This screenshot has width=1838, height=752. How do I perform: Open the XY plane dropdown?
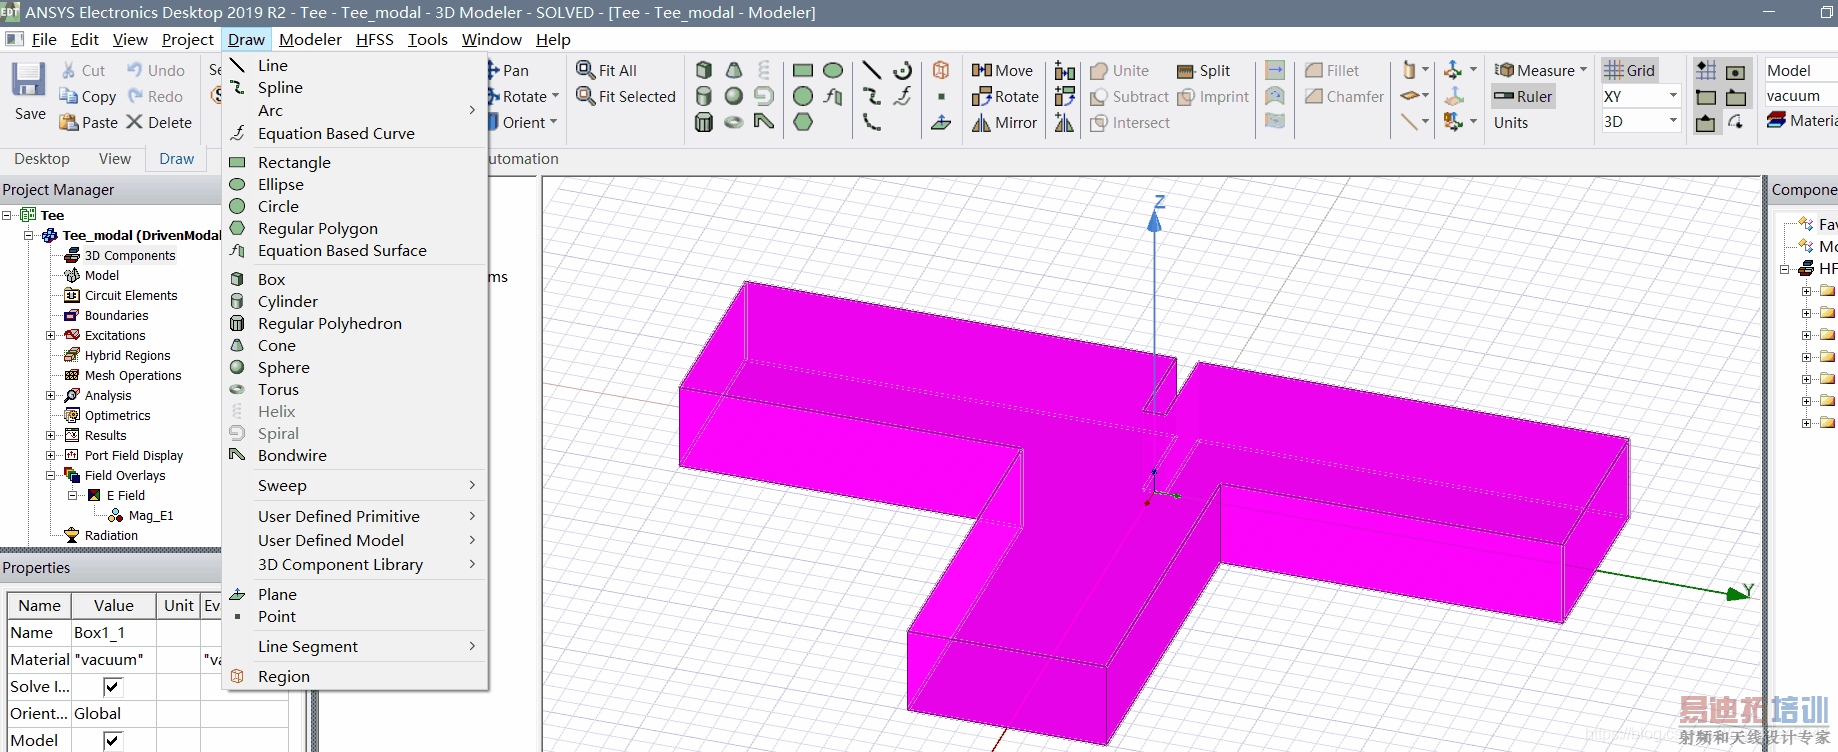(x=1673, y=97)
